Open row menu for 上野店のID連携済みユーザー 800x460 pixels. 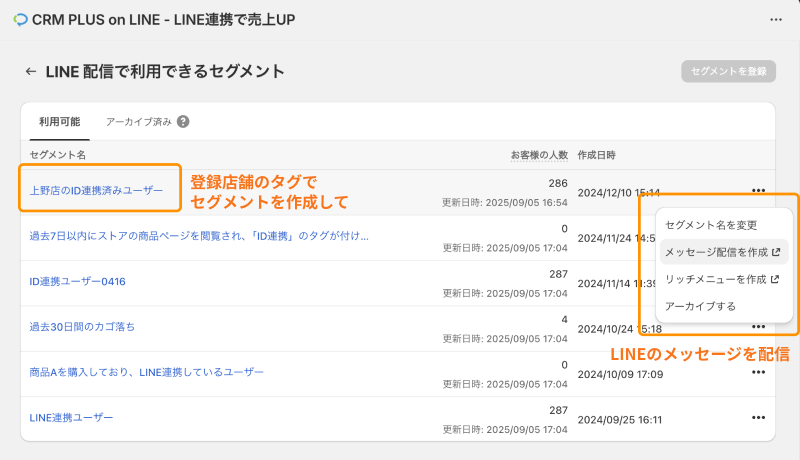pyautogui.click(x=759, y=191)
